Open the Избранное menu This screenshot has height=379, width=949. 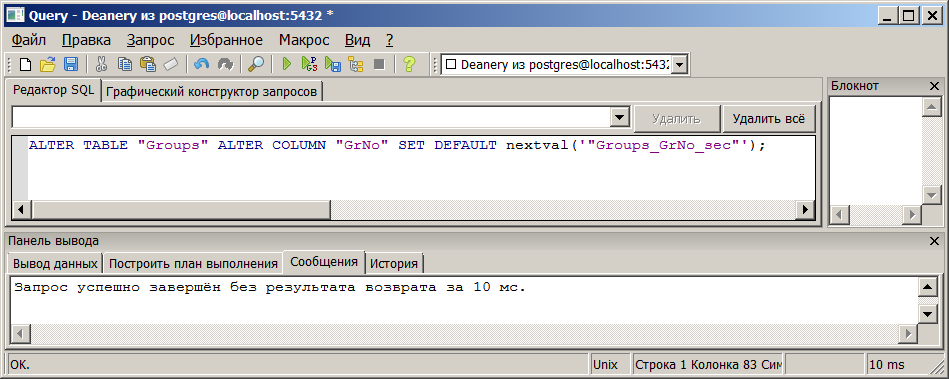[226, 41]
